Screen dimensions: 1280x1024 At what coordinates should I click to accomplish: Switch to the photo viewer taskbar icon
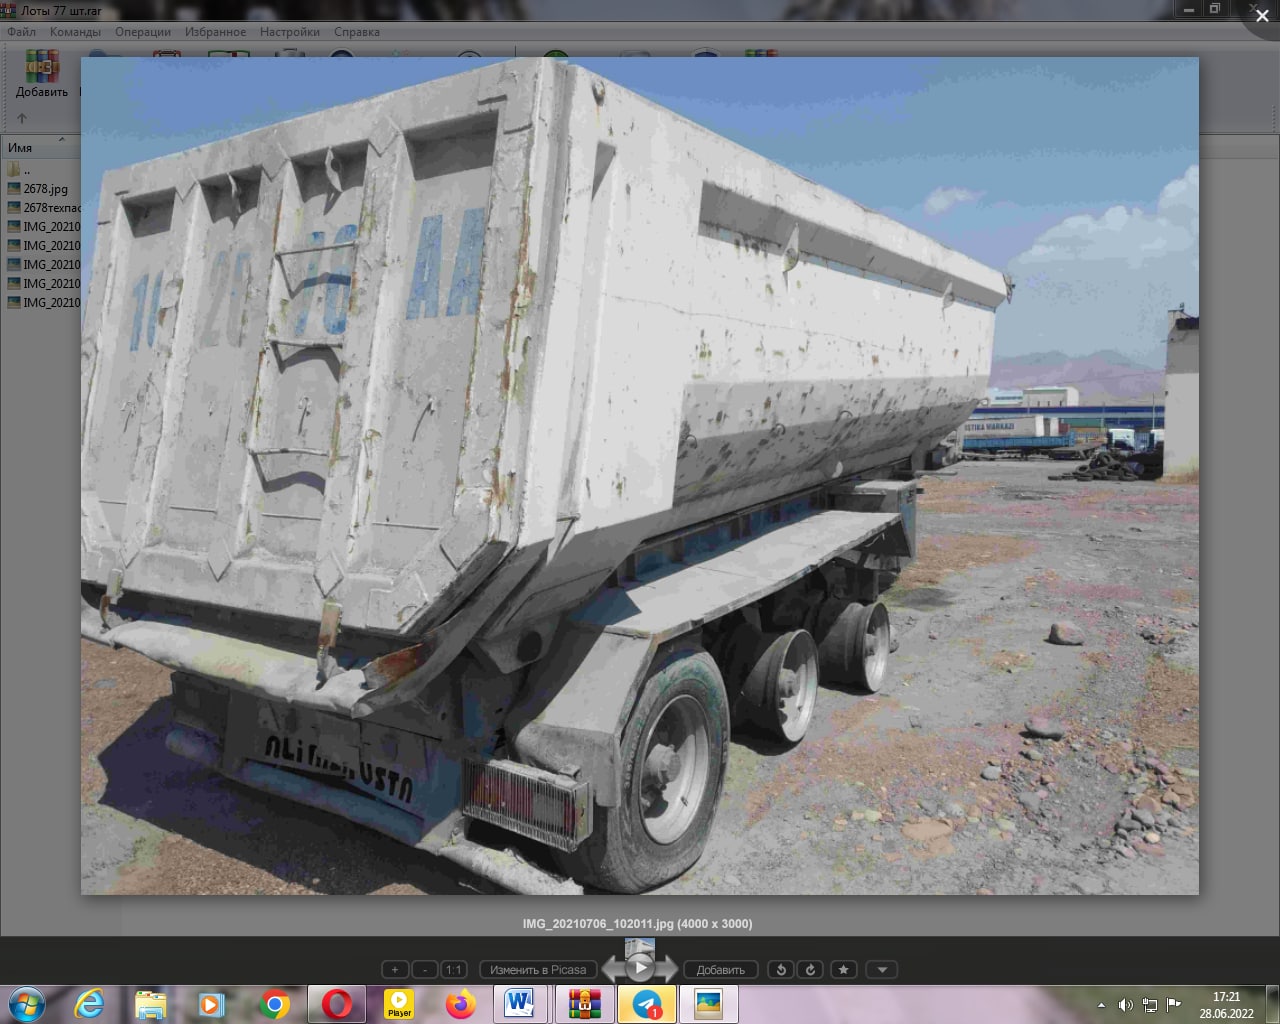pyautogui.click(x=709, y=1004)
